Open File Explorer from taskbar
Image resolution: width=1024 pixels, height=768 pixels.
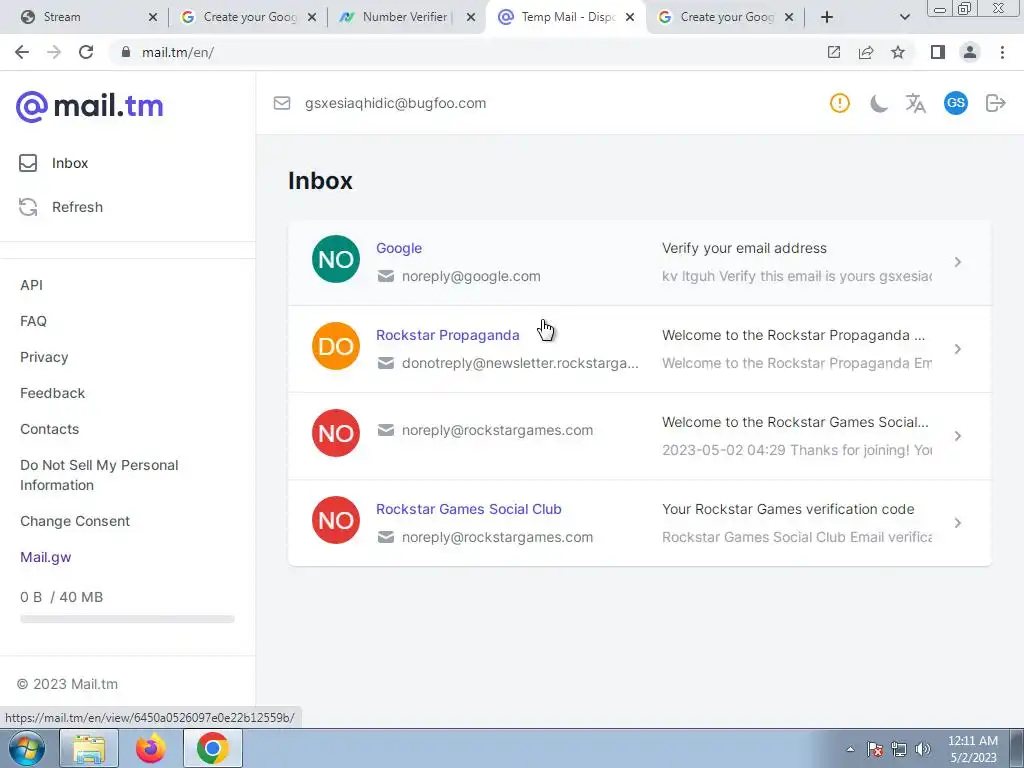[89, 748]
